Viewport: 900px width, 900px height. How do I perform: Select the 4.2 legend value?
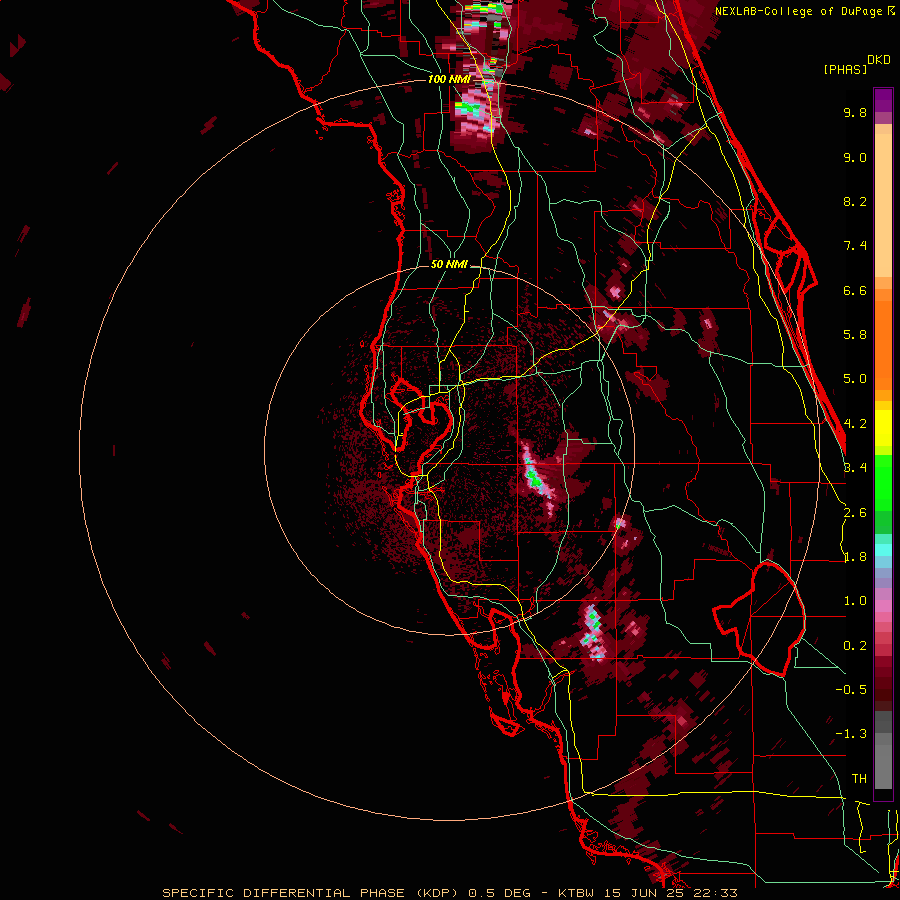click(855, 424)
